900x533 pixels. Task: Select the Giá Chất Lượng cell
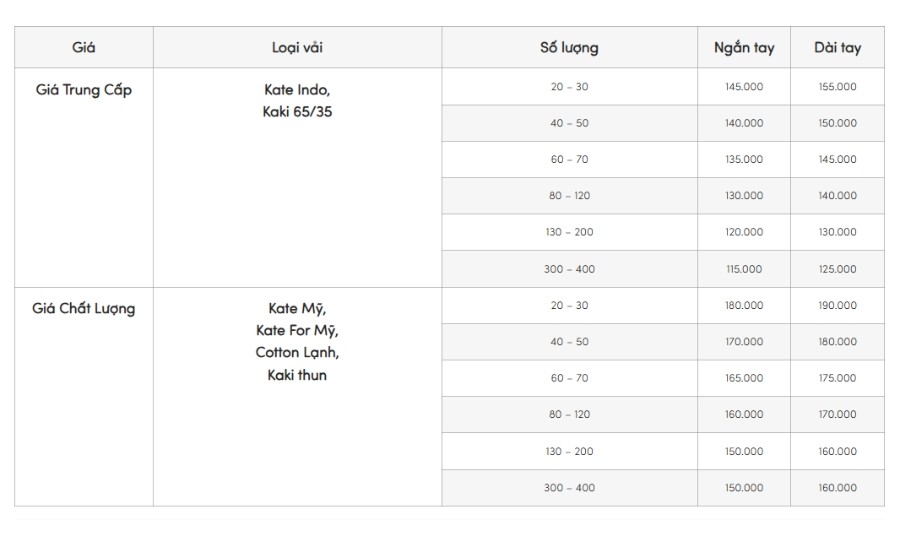[84, 396]
